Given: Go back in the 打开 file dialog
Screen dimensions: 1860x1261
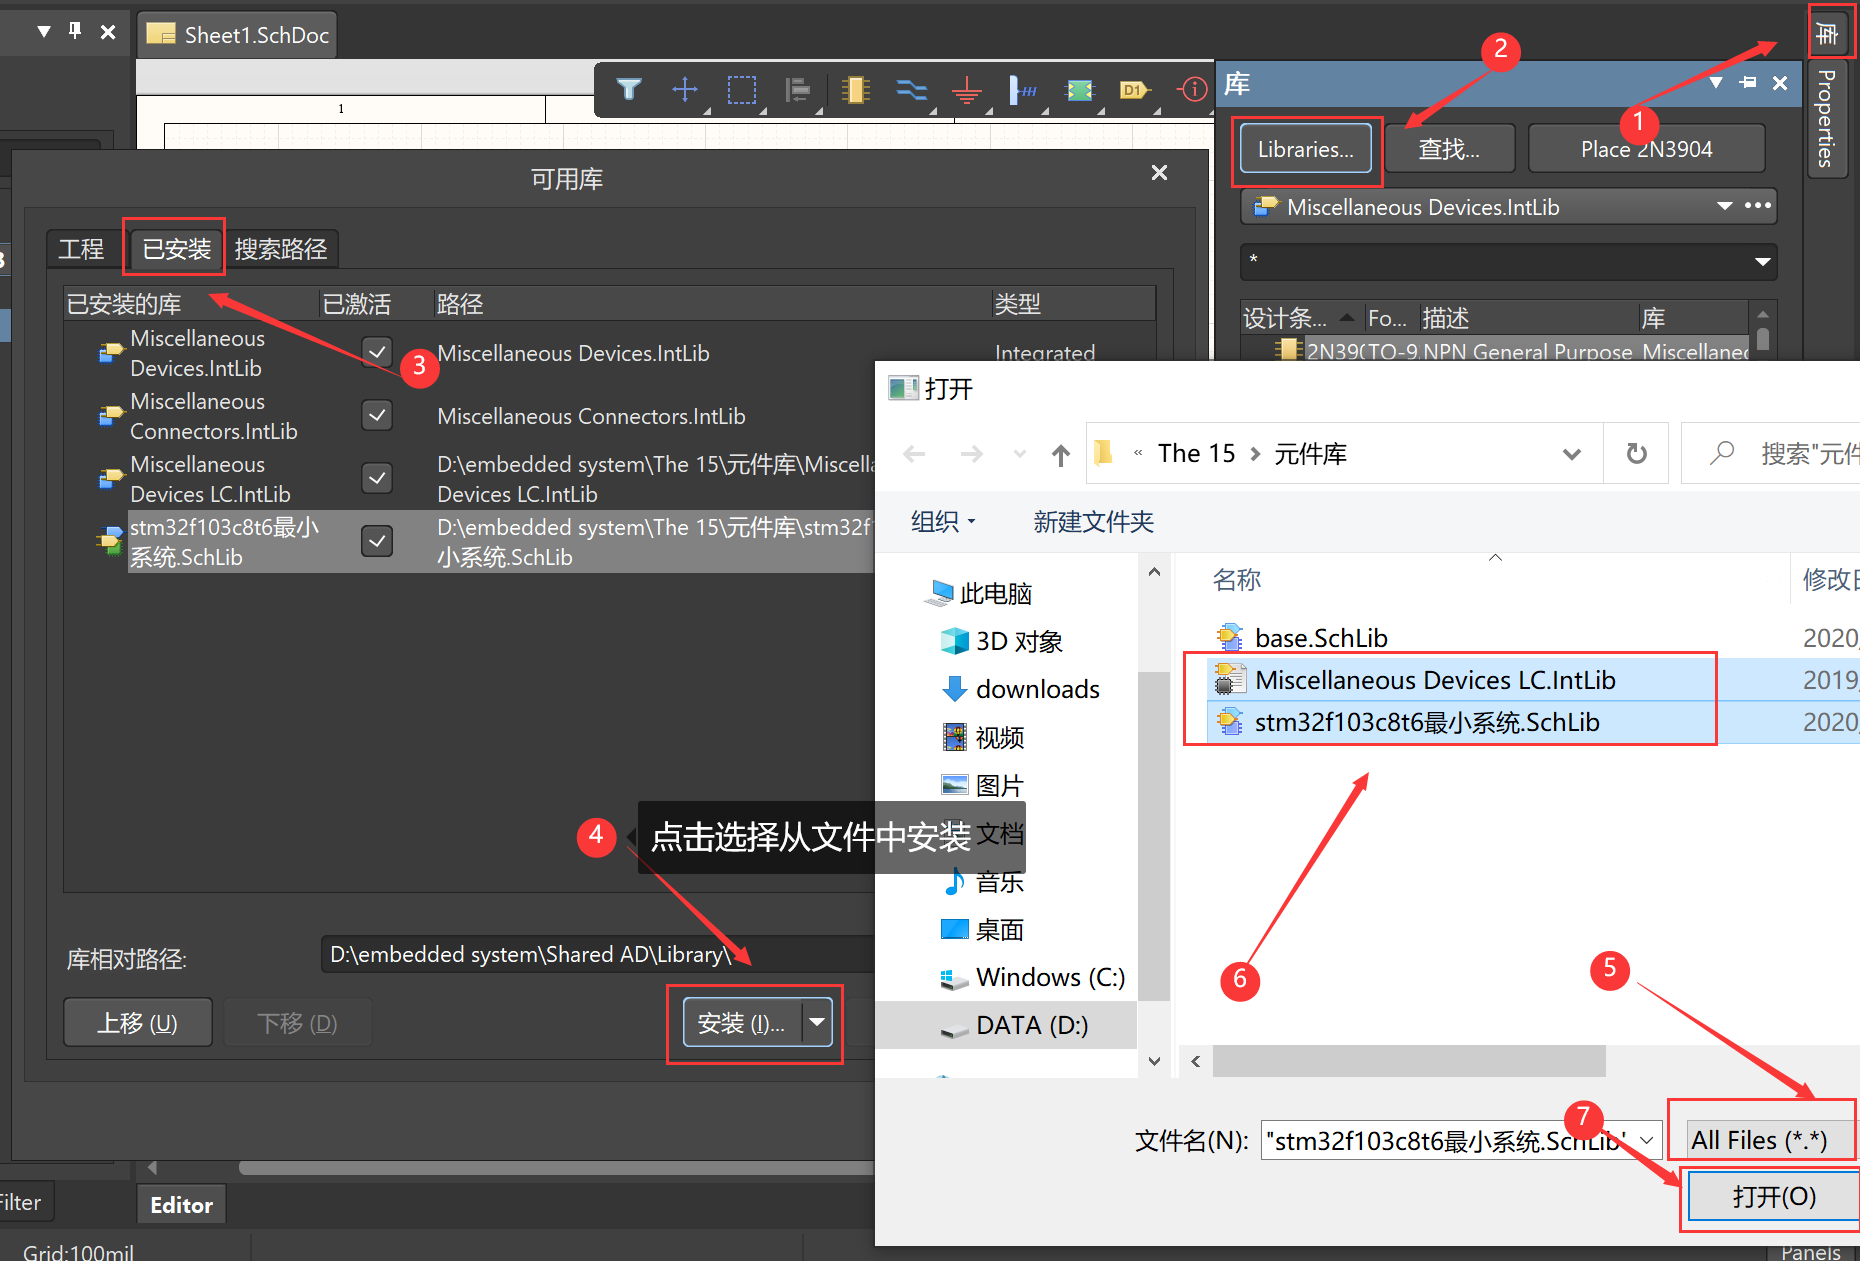Looking at the screenshot, I should [914, 454].
